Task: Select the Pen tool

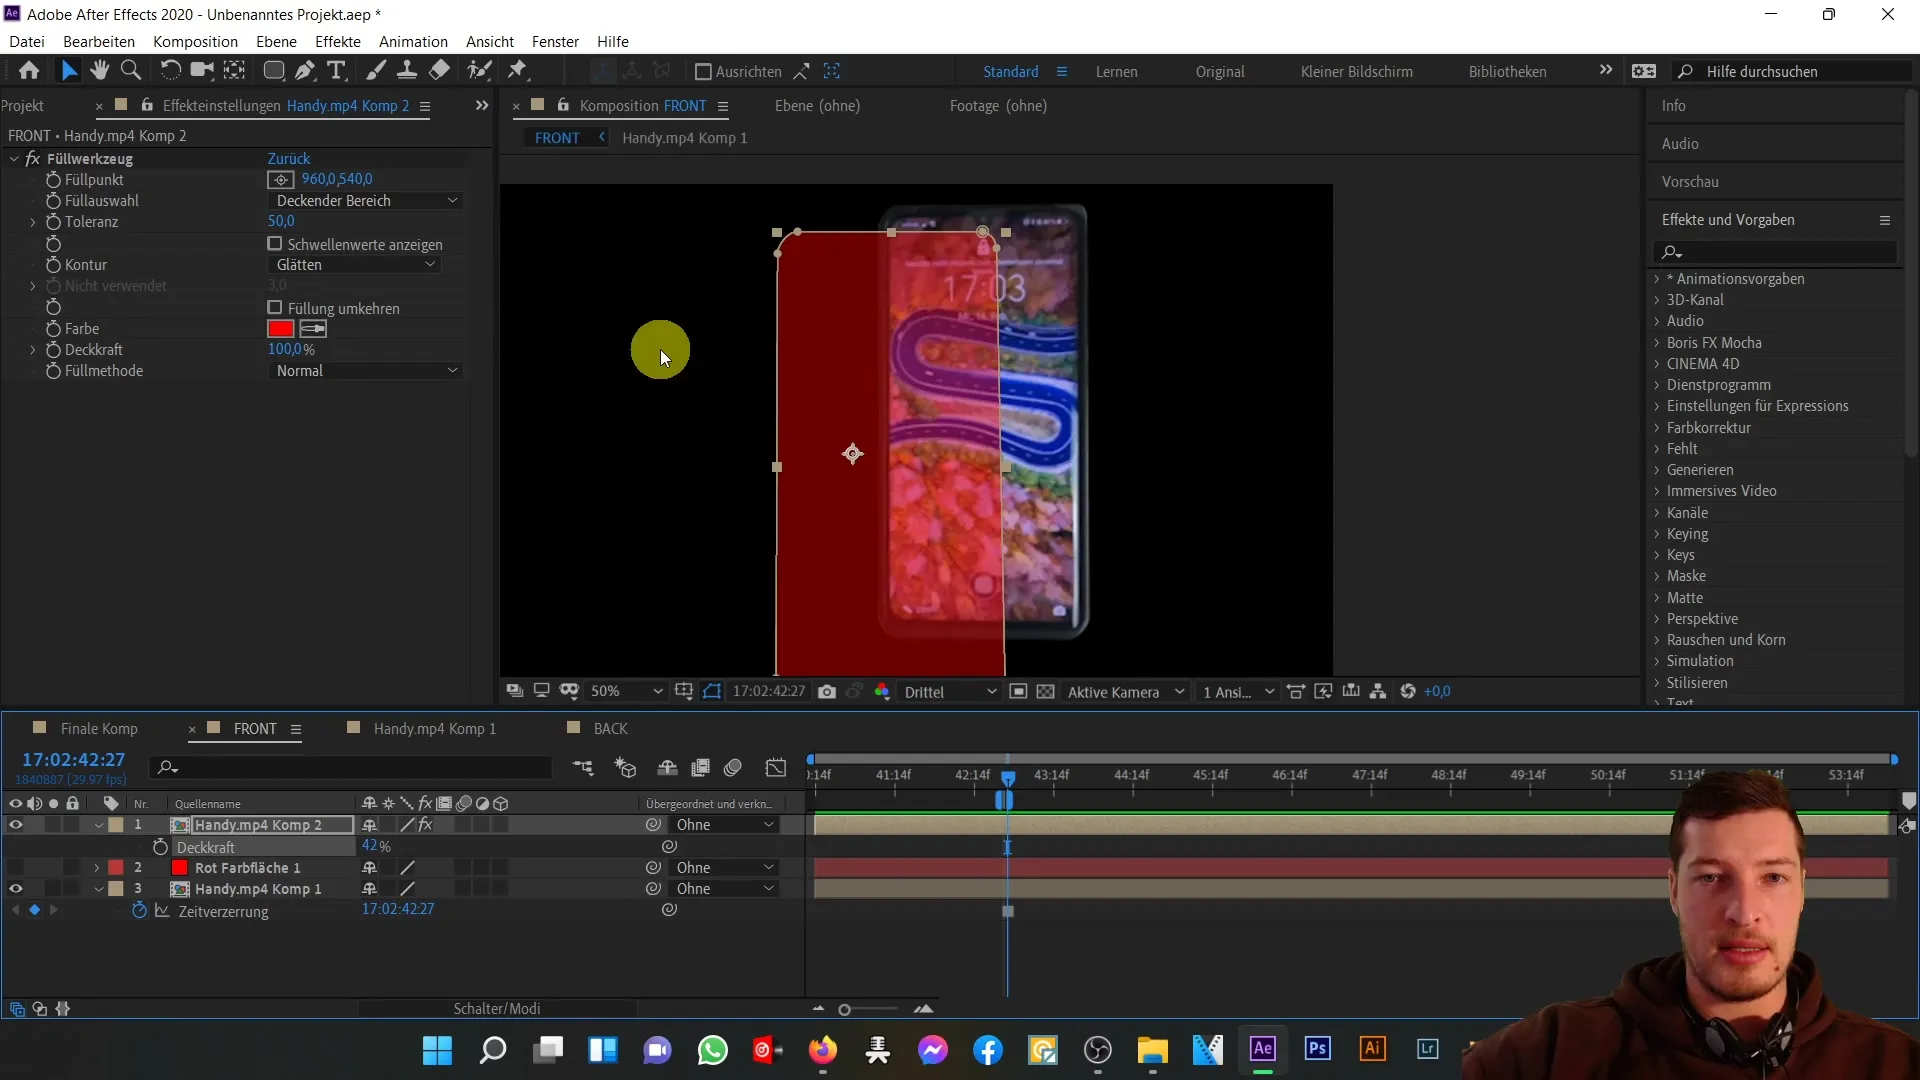Action: [305, 71]
